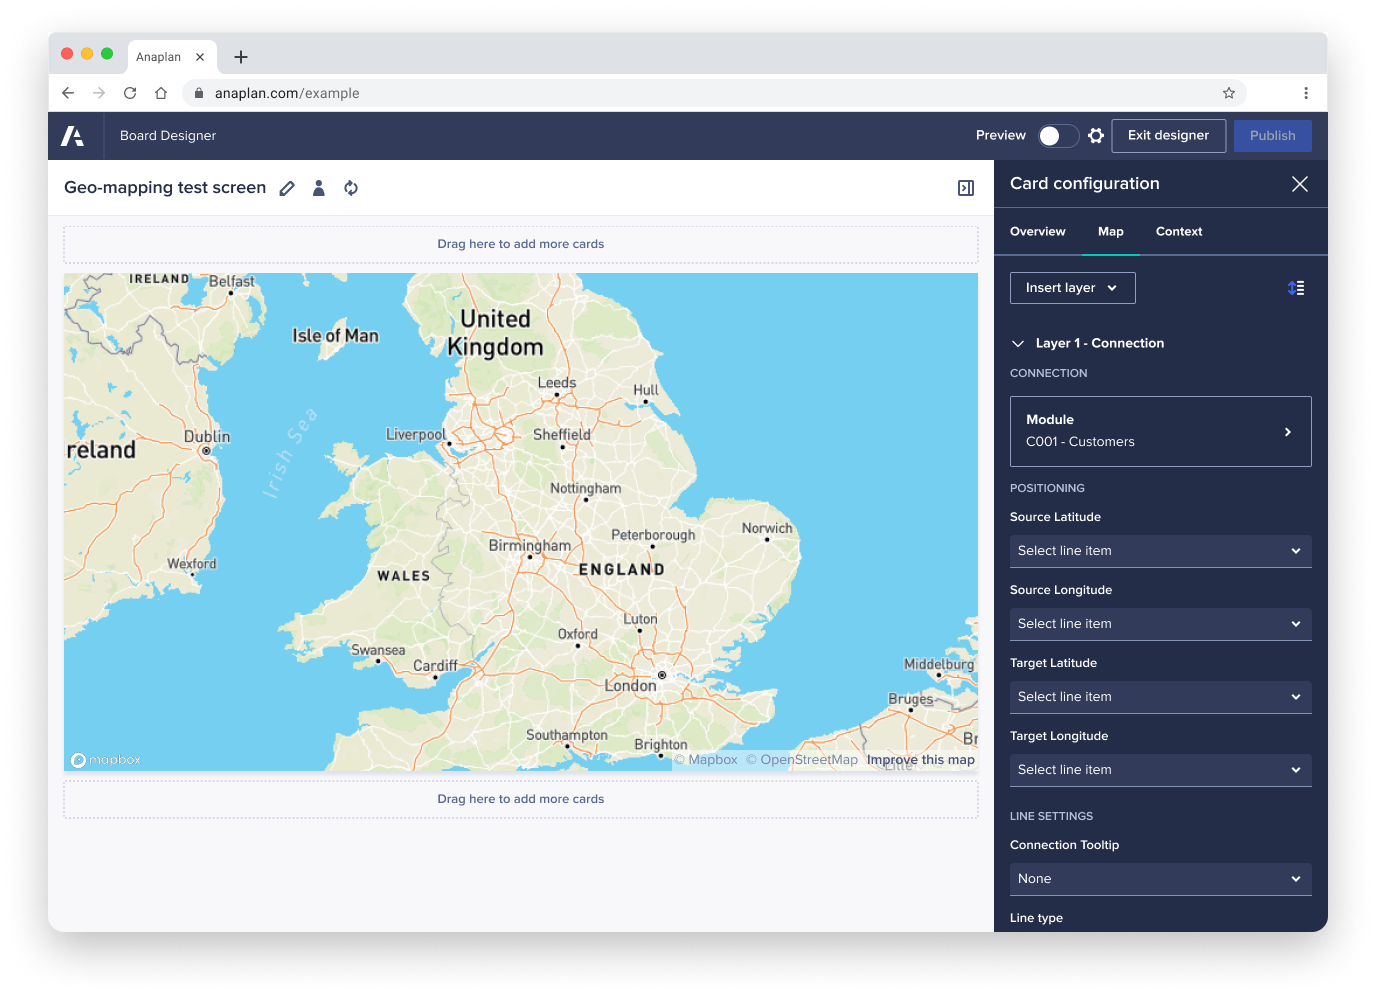Edit the screen name with pencil icon
The image size is (1376, 996).
pos(287,188)
